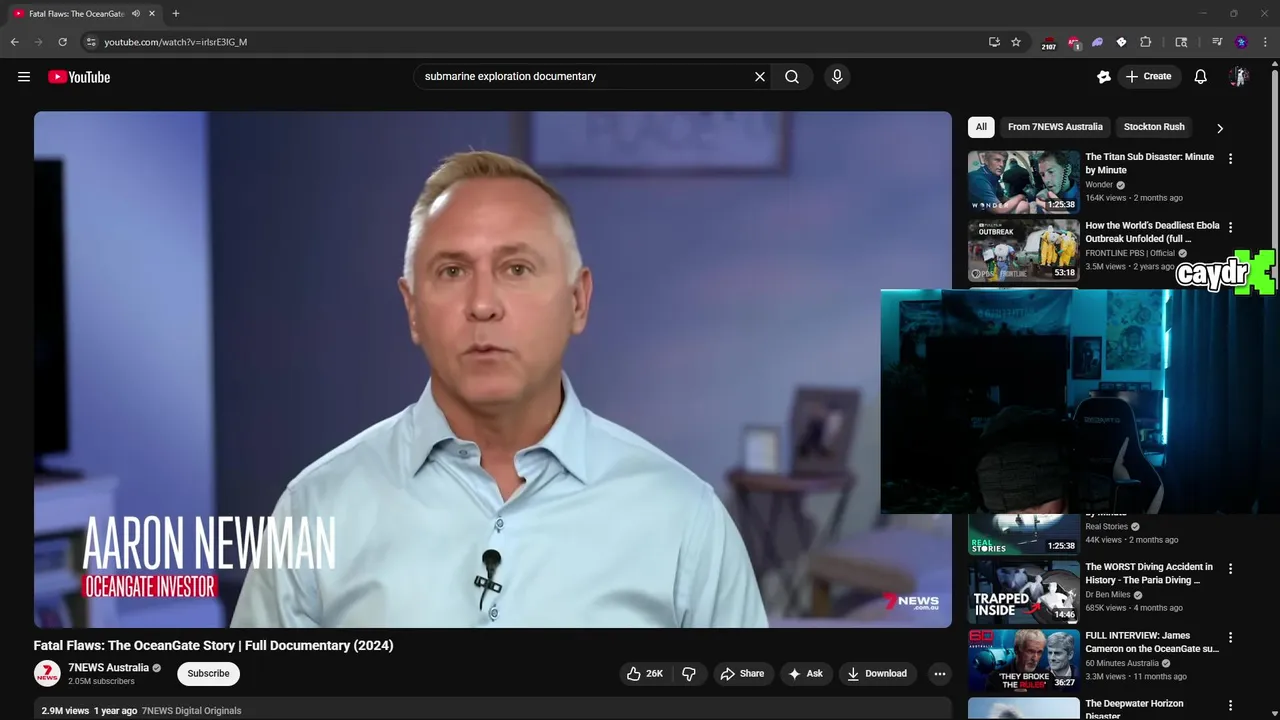Download the video

[x=877, y=674]
